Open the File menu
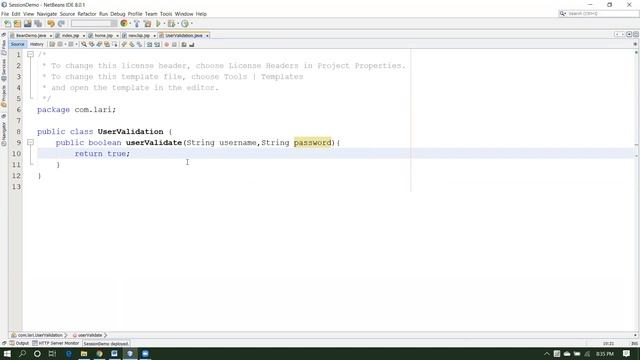Image resolution: width=640 pixels, height=360 pixels. (x=5, y=14)
